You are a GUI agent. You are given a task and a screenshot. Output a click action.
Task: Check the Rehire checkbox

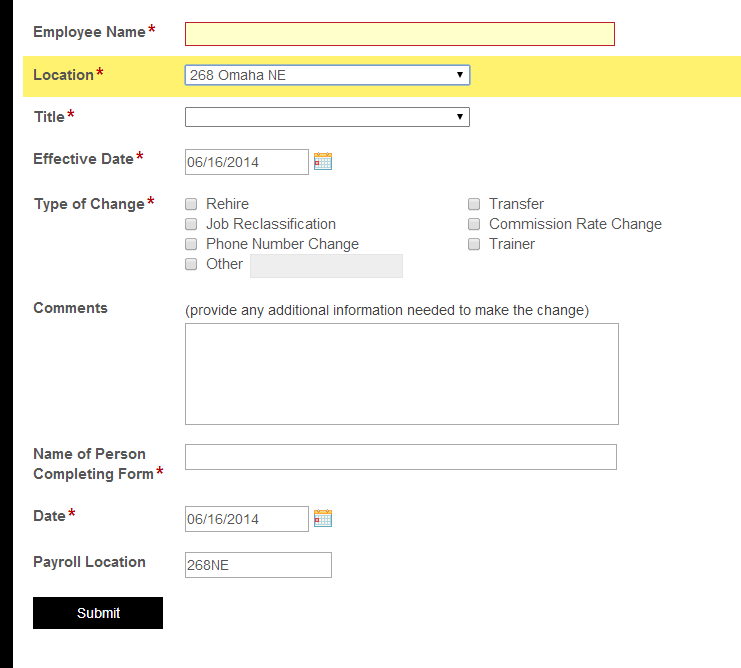pos(191,204)
